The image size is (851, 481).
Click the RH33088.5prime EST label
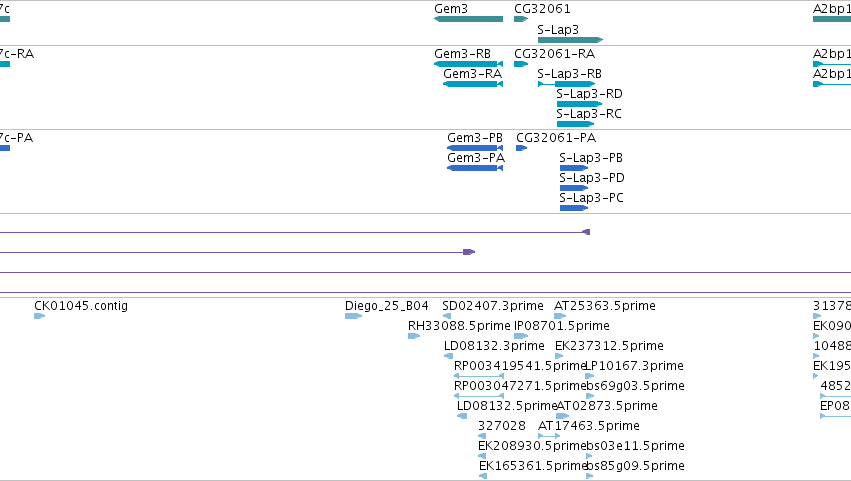(x=459, y=326)
